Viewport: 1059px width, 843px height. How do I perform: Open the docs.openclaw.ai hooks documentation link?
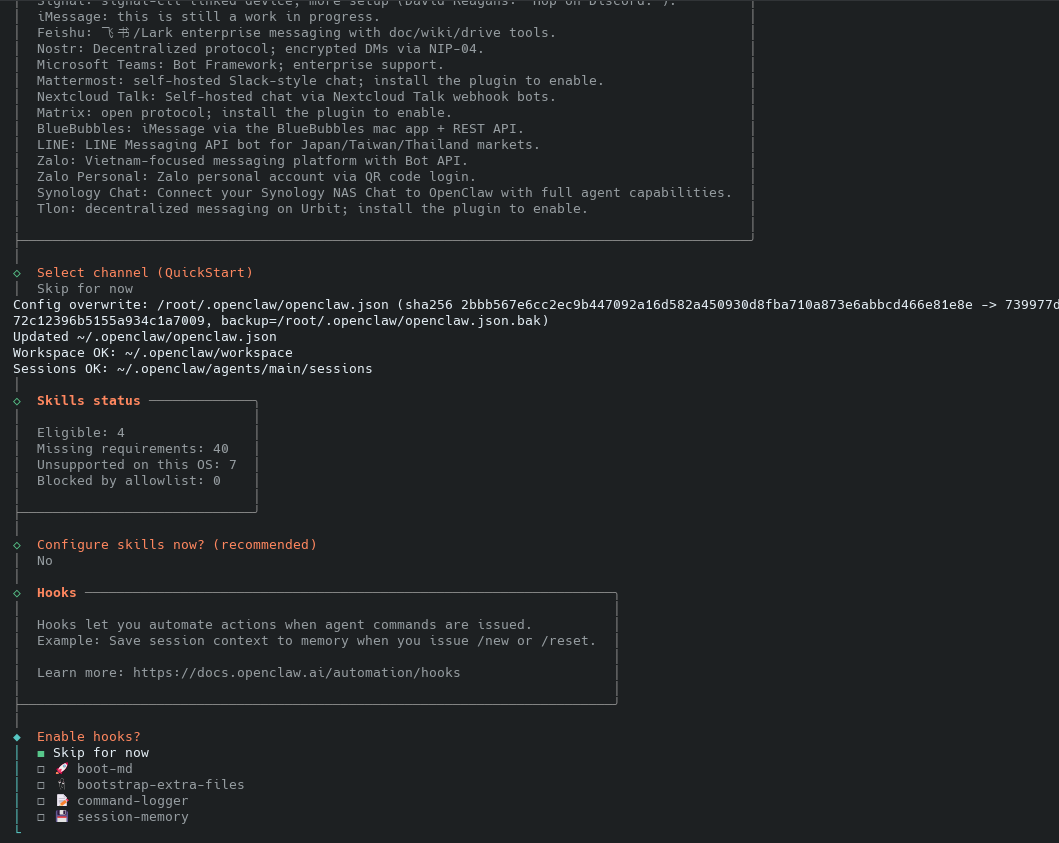click(296, 673)
